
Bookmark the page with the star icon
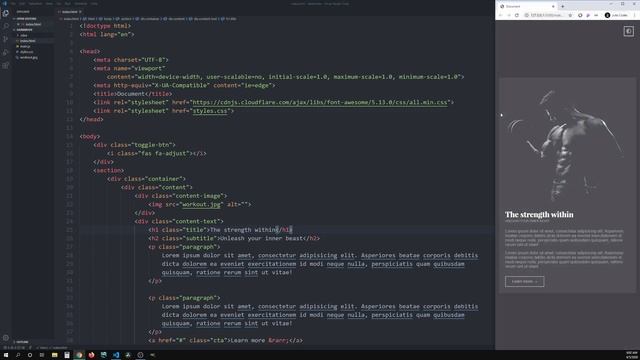click(x=570, y=15)
